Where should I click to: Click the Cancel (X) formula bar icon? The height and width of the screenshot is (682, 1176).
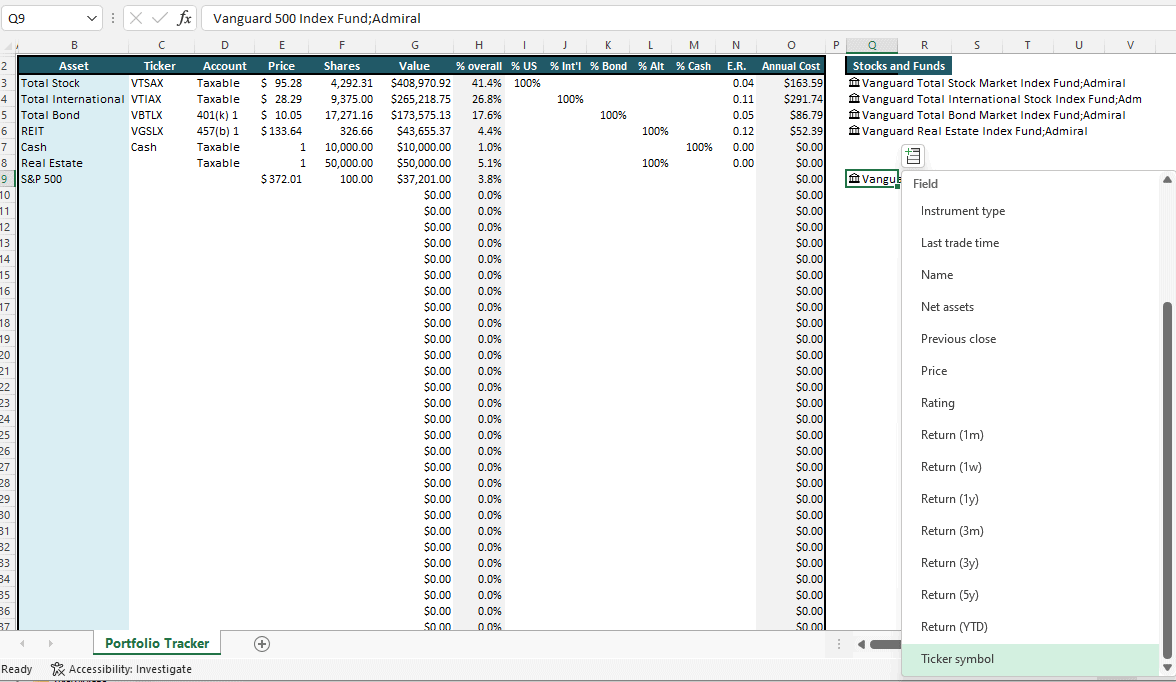(136, 18)
